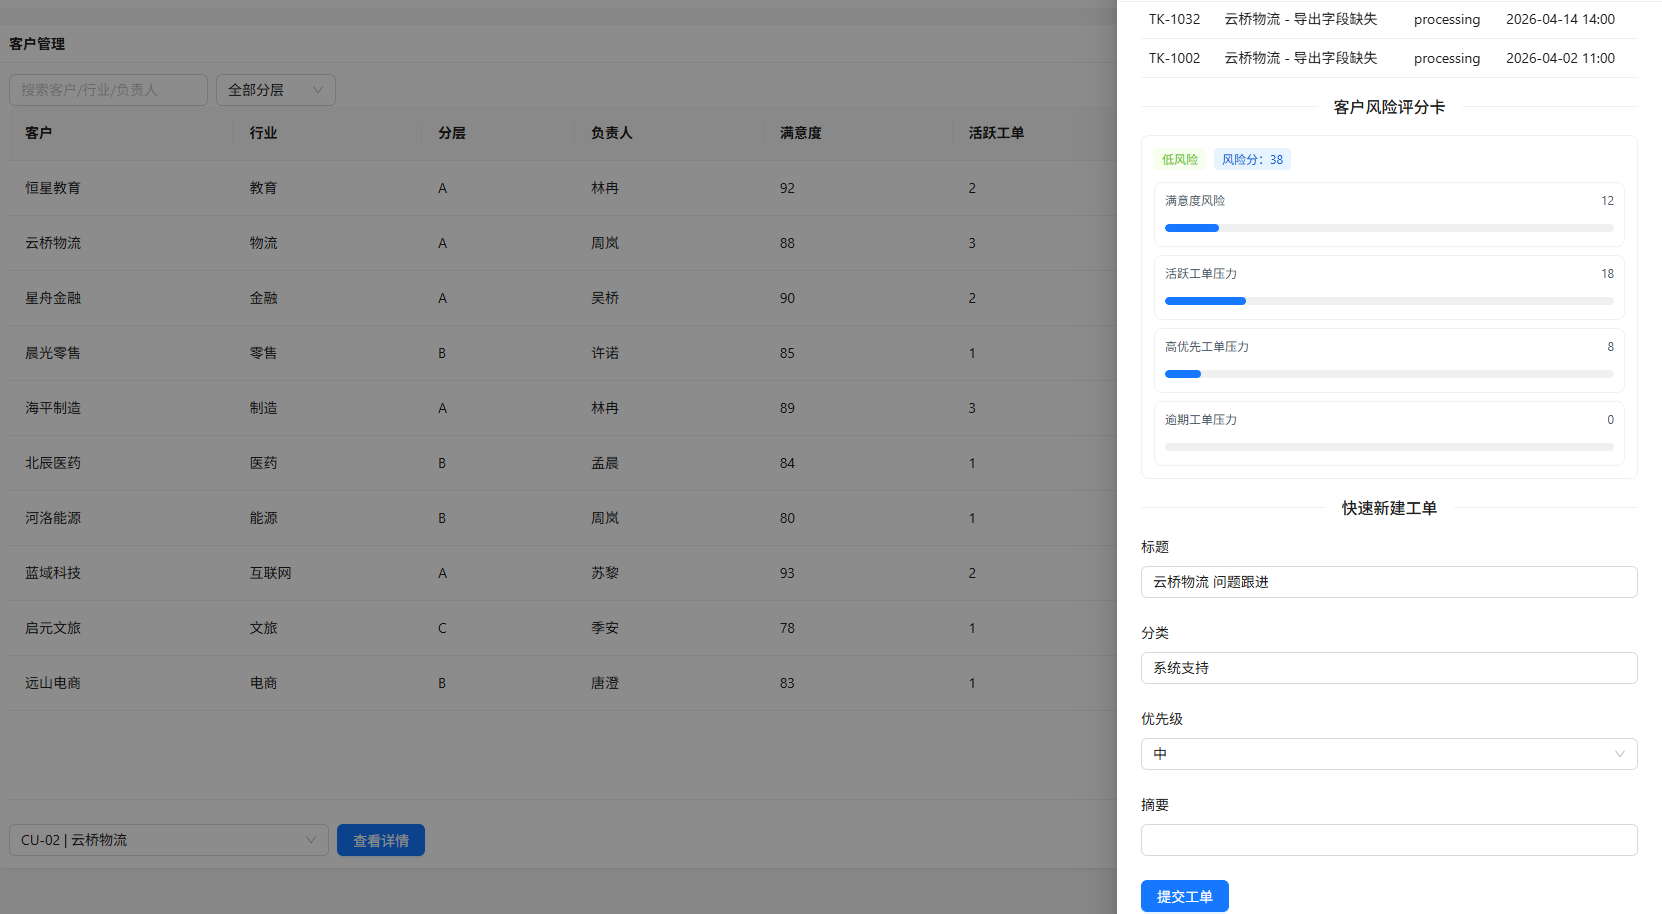Viewport: 1662px width, 914px height.
Task: Click the 提交工单 submit button
Action: click(x=1184, y=896)
